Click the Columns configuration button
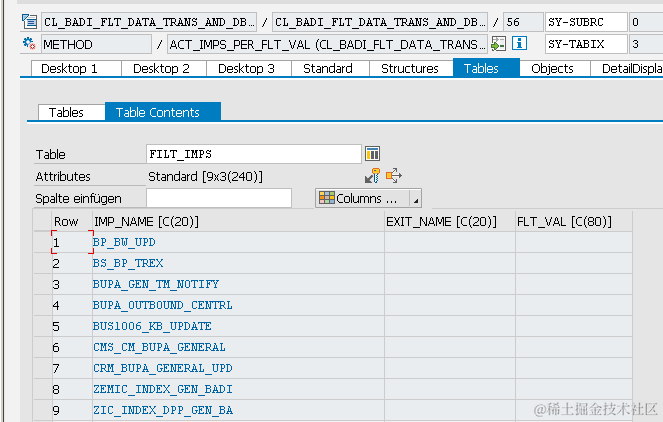The height and width of the screenshot is (422, 663). (x=363, y=198)
